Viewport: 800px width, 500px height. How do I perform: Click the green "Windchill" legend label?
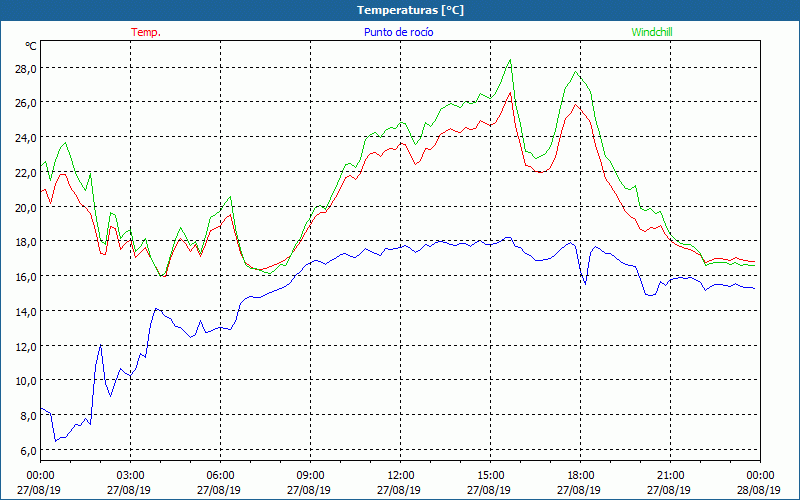652,32
